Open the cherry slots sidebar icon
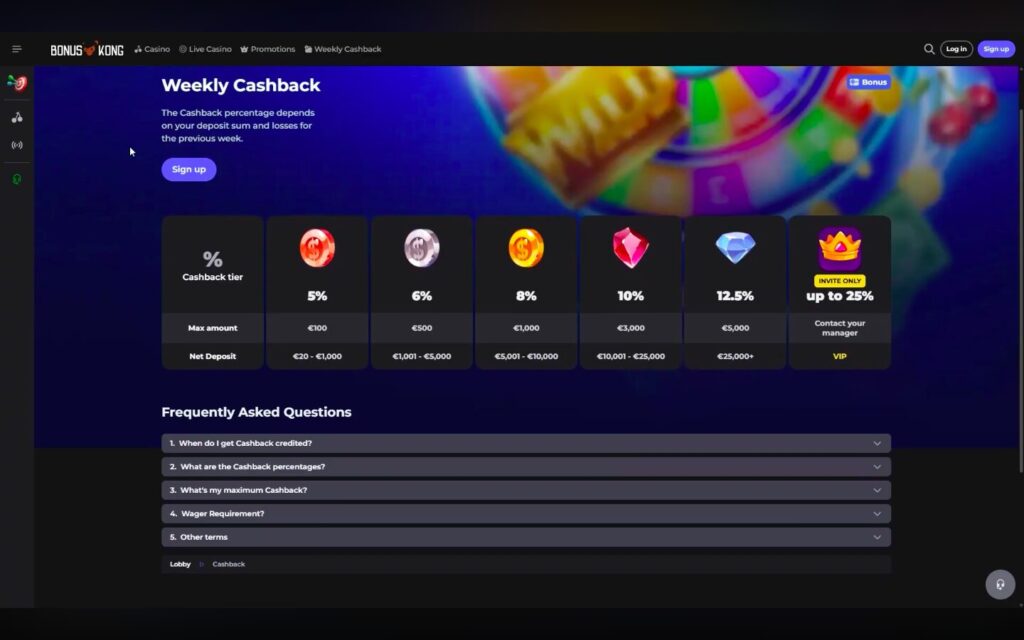The image size is (1024, 640). tap(17, 117)
